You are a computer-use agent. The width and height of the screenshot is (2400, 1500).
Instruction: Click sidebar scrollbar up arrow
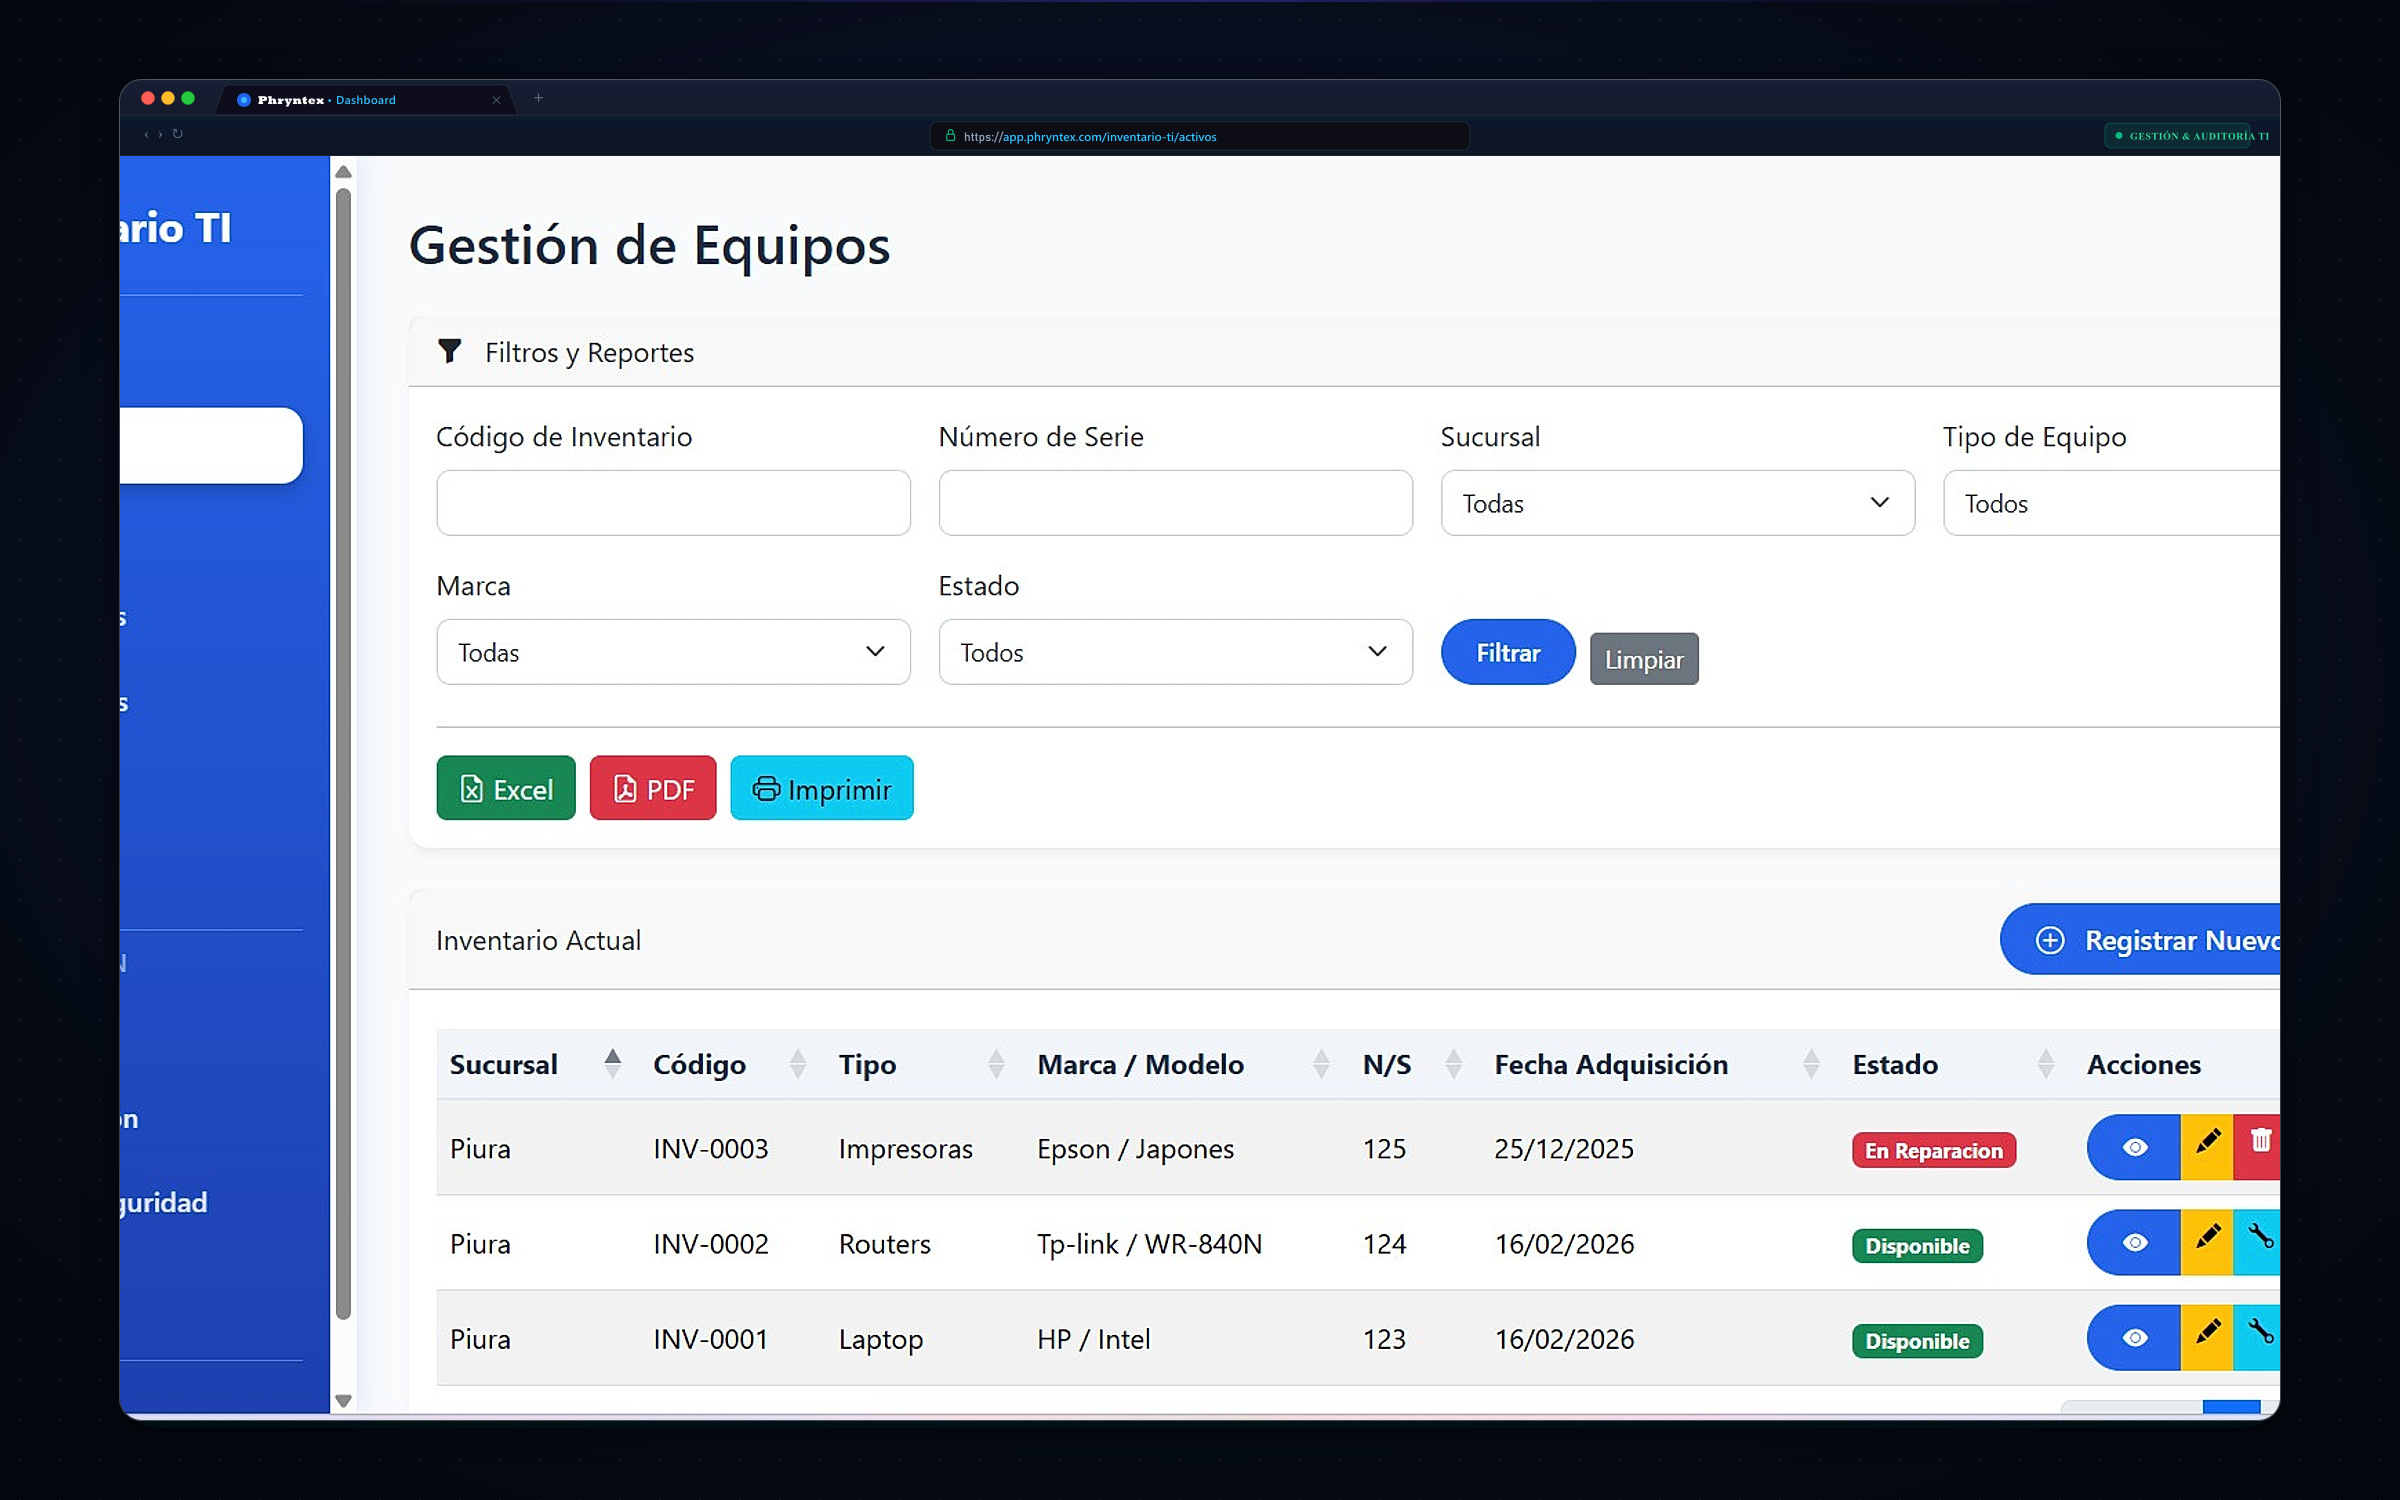[343, 172]
